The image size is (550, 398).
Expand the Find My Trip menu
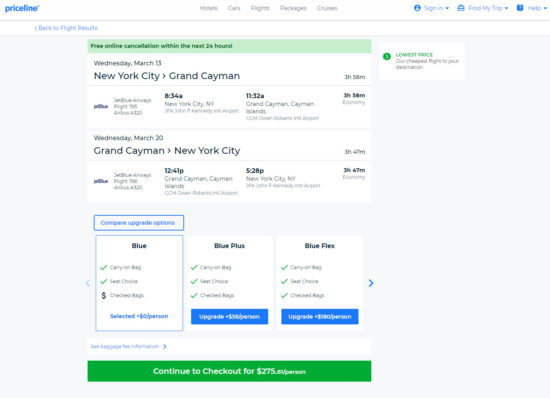[483, 8]
